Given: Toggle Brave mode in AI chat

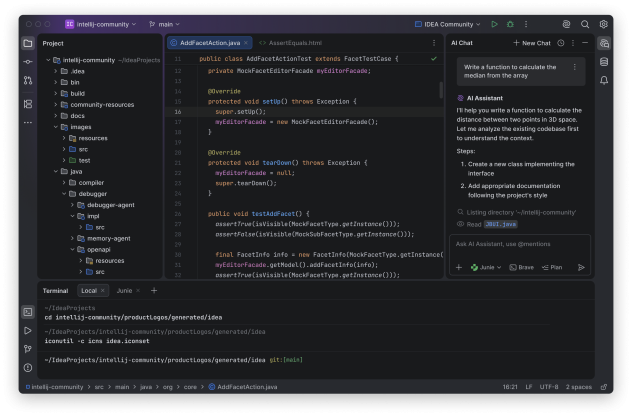Looking at the screenshot, I should tap(520, 267).
